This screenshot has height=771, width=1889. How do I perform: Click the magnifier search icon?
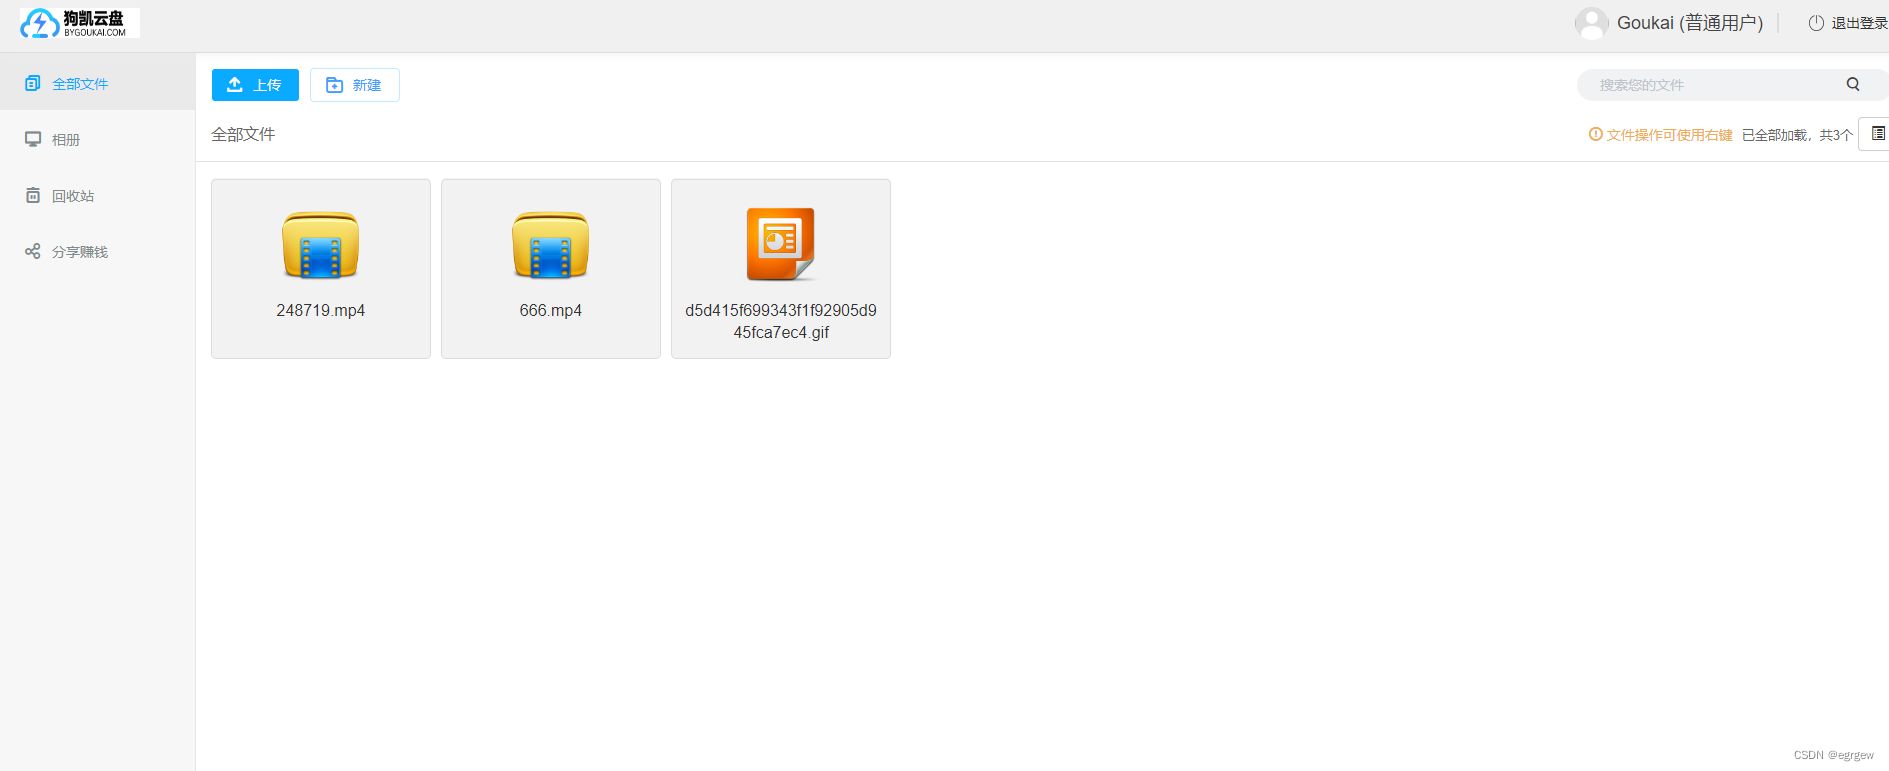tap(1853, 85)
